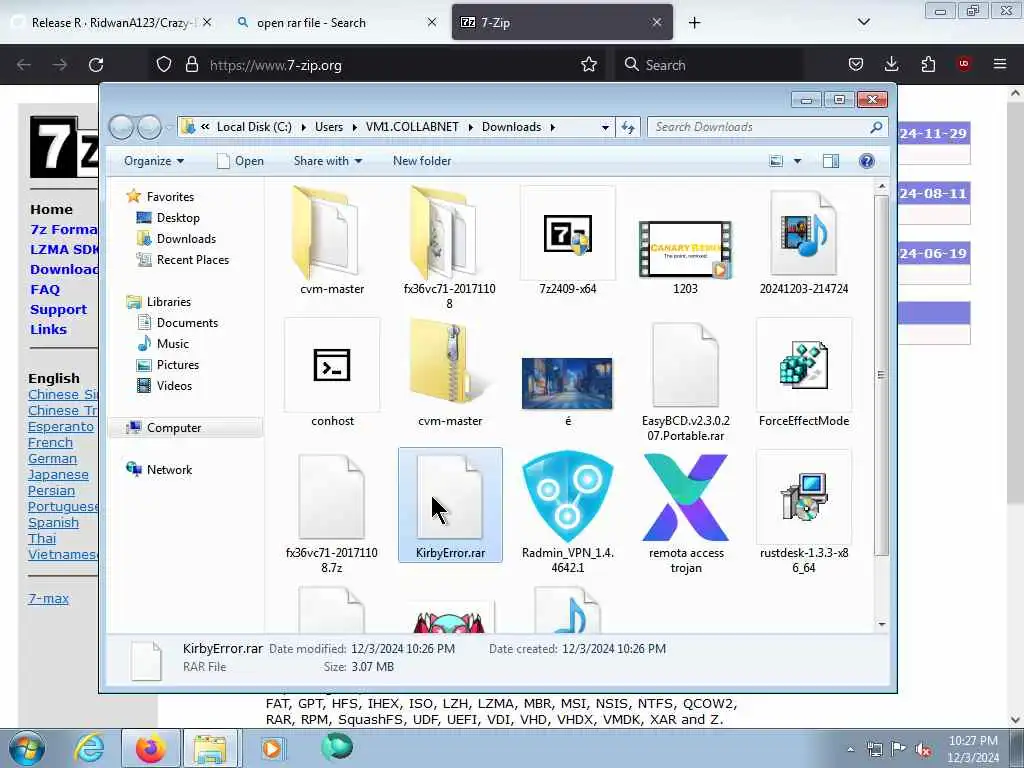Click VM1.COLLABNET in the breadcrumb
This screenshot has width=1024, height=768.
point(412,127)
